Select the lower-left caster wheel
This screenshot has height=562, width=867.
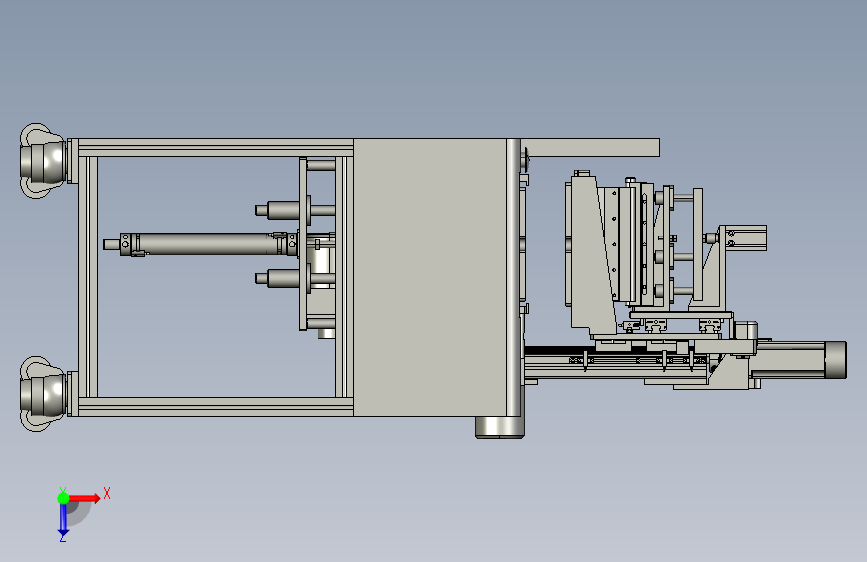point(42,394)
